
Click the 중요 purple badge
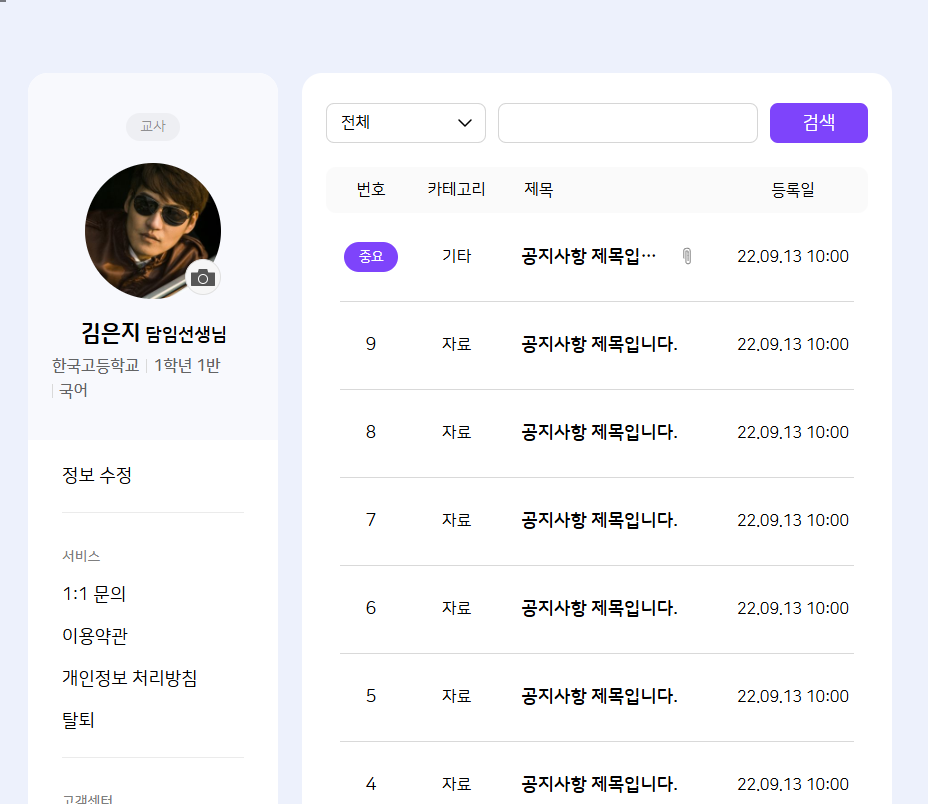[x=371, y=257]
